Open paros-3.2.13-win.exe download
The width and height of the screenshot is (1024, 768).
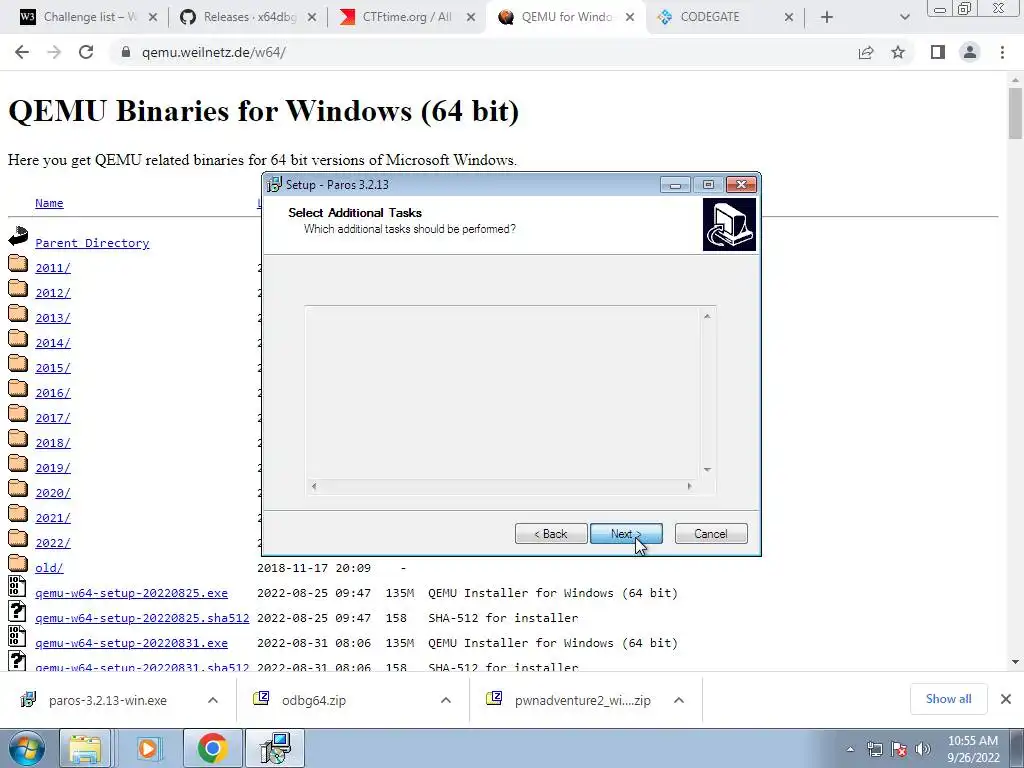tap(108, 700)
